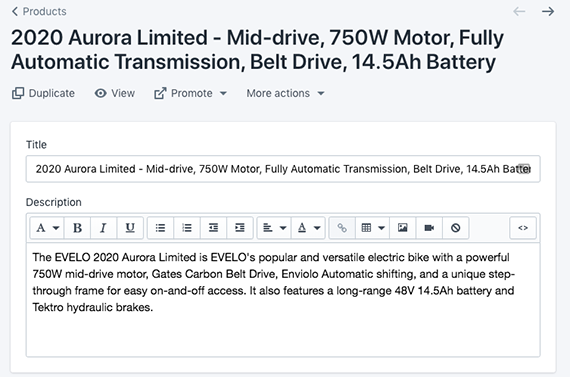Click the insert link icon
Screen dimensions: 570x377
(x=342, y=228)
